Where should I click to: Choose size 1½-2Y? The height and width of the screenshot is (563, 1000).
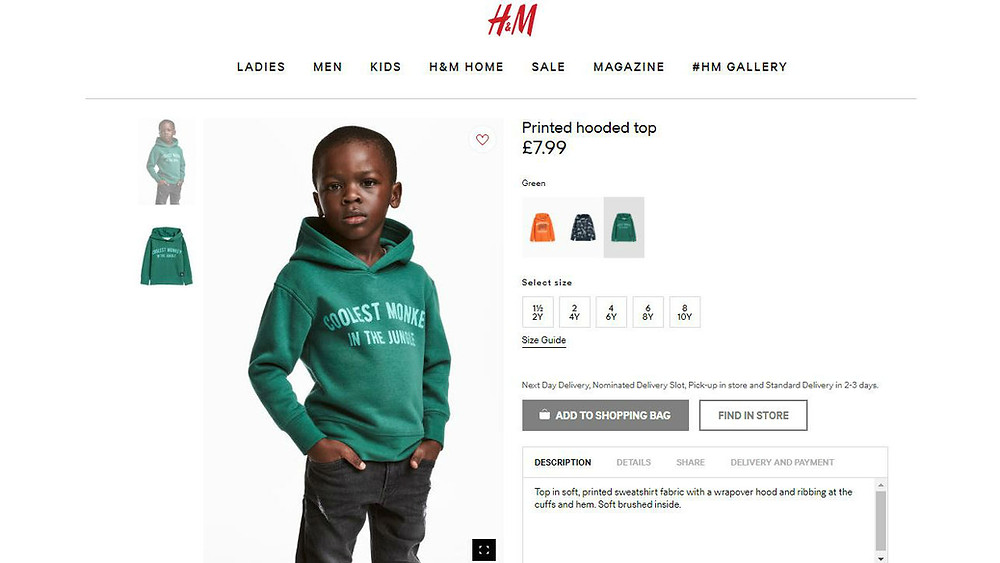[538, 312]
